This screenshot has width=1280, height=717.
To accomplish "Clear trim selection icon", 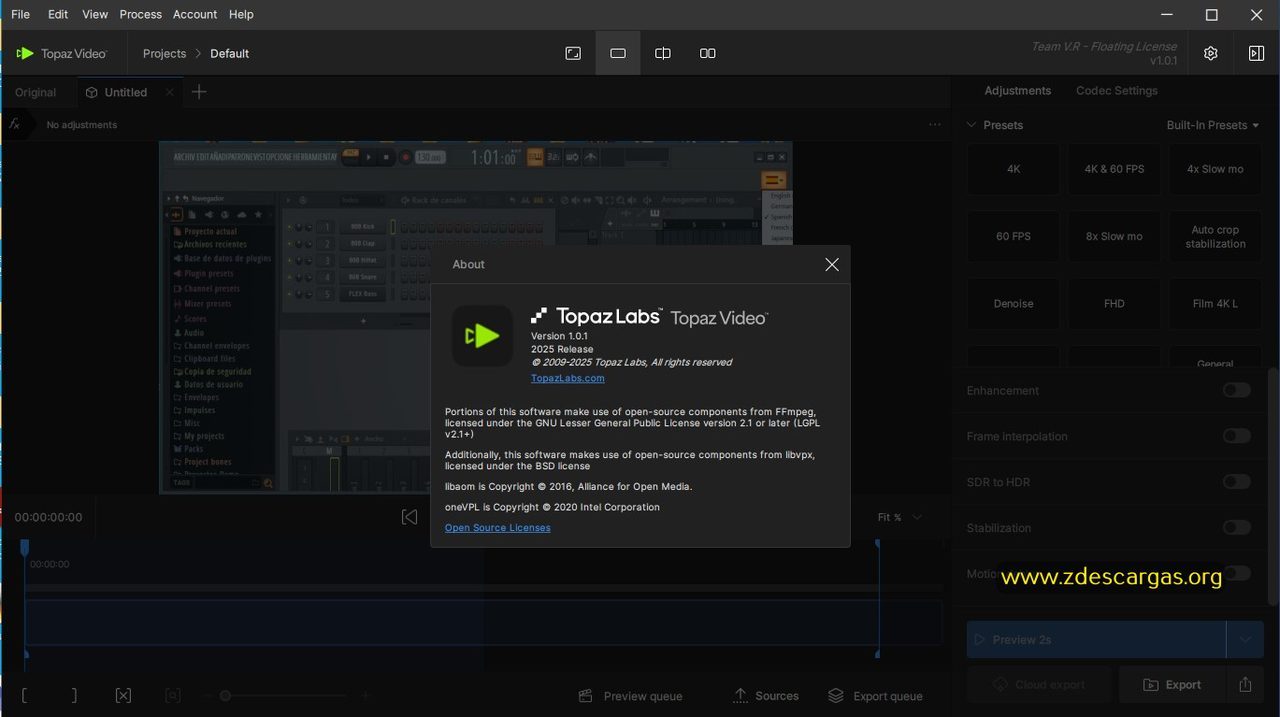I will click(x=123, y=695).
